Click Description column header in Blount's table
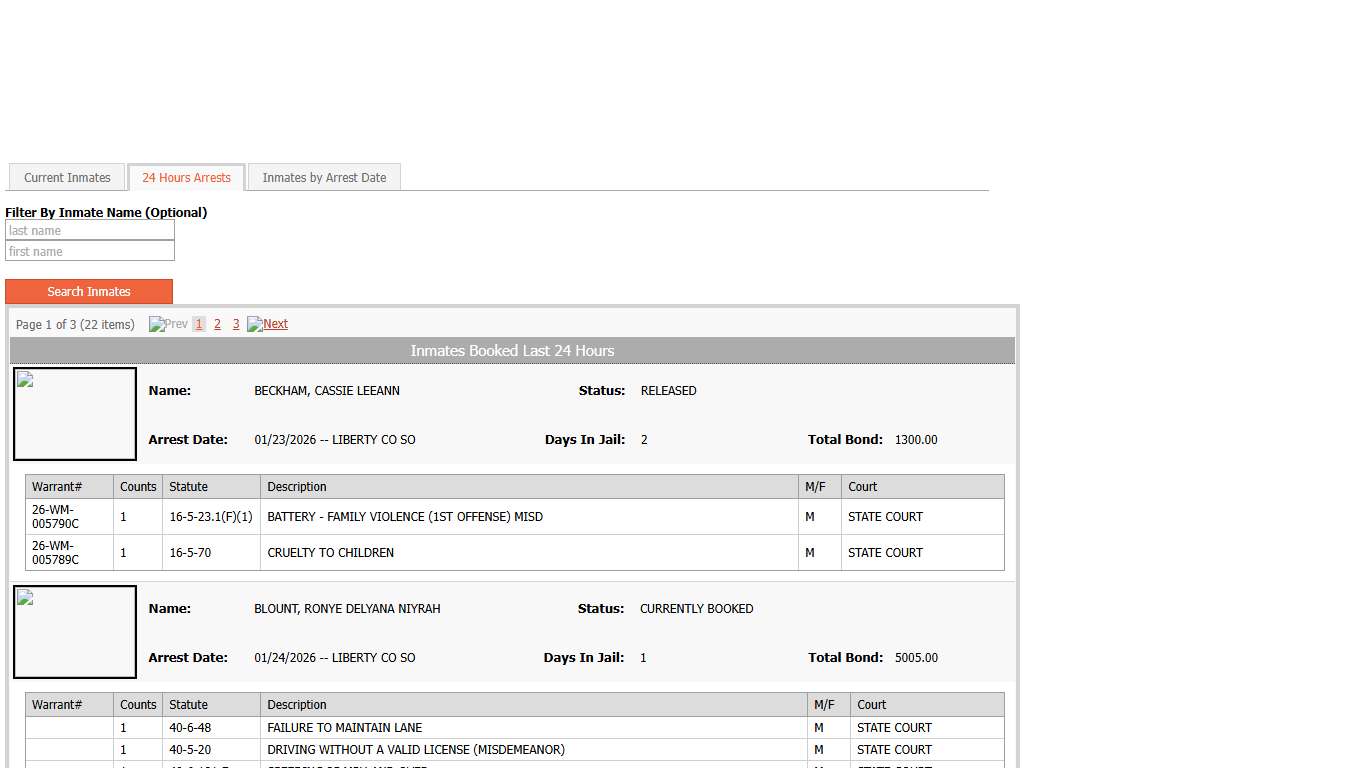The height and width of the screenshot is (768, 1366). (x=297, y=705)
